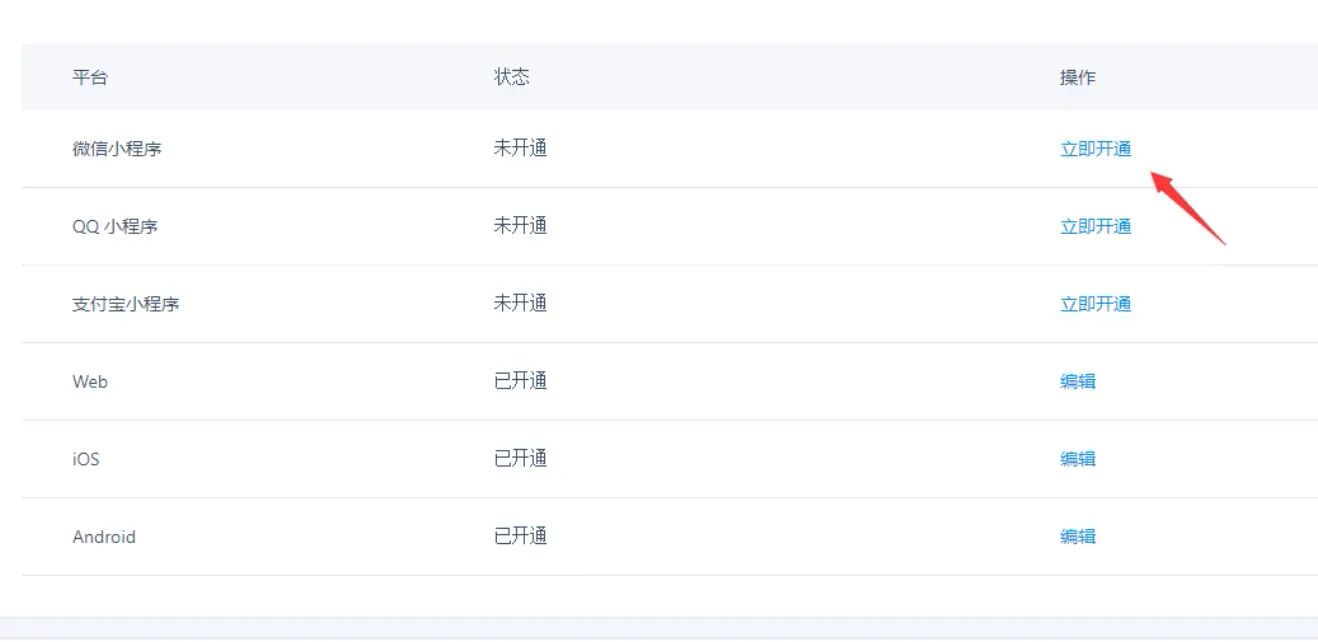Select 未开通 status for QQ 小程序
Viewport: 1318px width, 642px height.
tap(520, 226)
